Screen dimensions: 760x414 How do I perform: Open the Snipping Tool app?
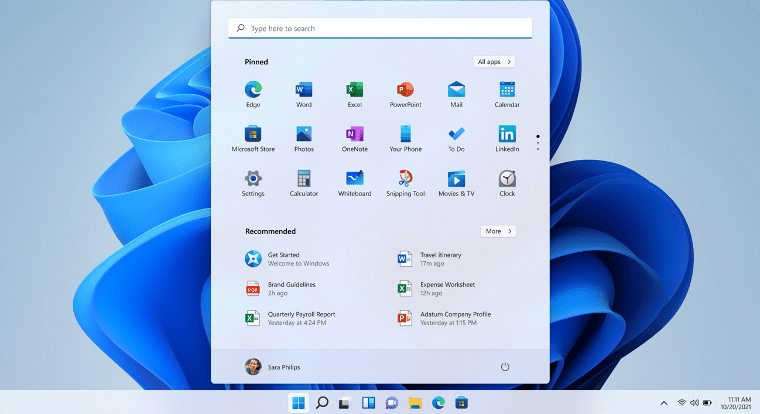405,179
